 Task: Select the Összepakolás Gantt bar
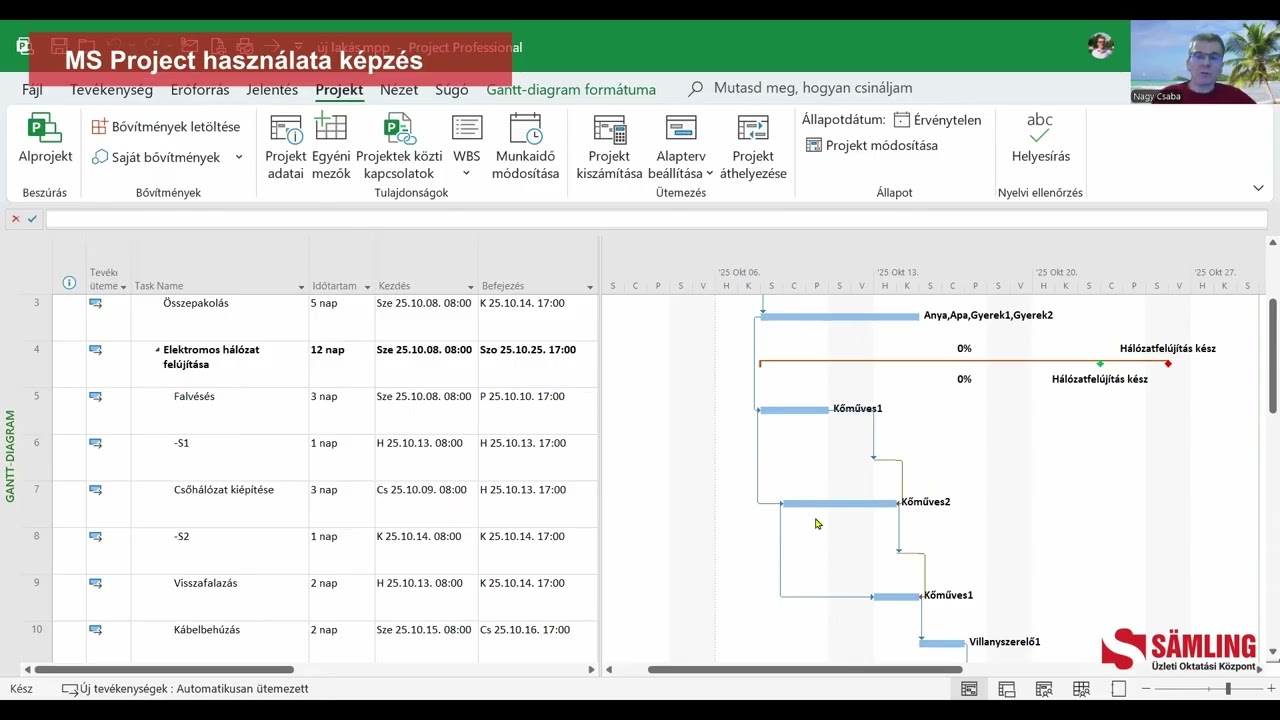tap(839, 316)
